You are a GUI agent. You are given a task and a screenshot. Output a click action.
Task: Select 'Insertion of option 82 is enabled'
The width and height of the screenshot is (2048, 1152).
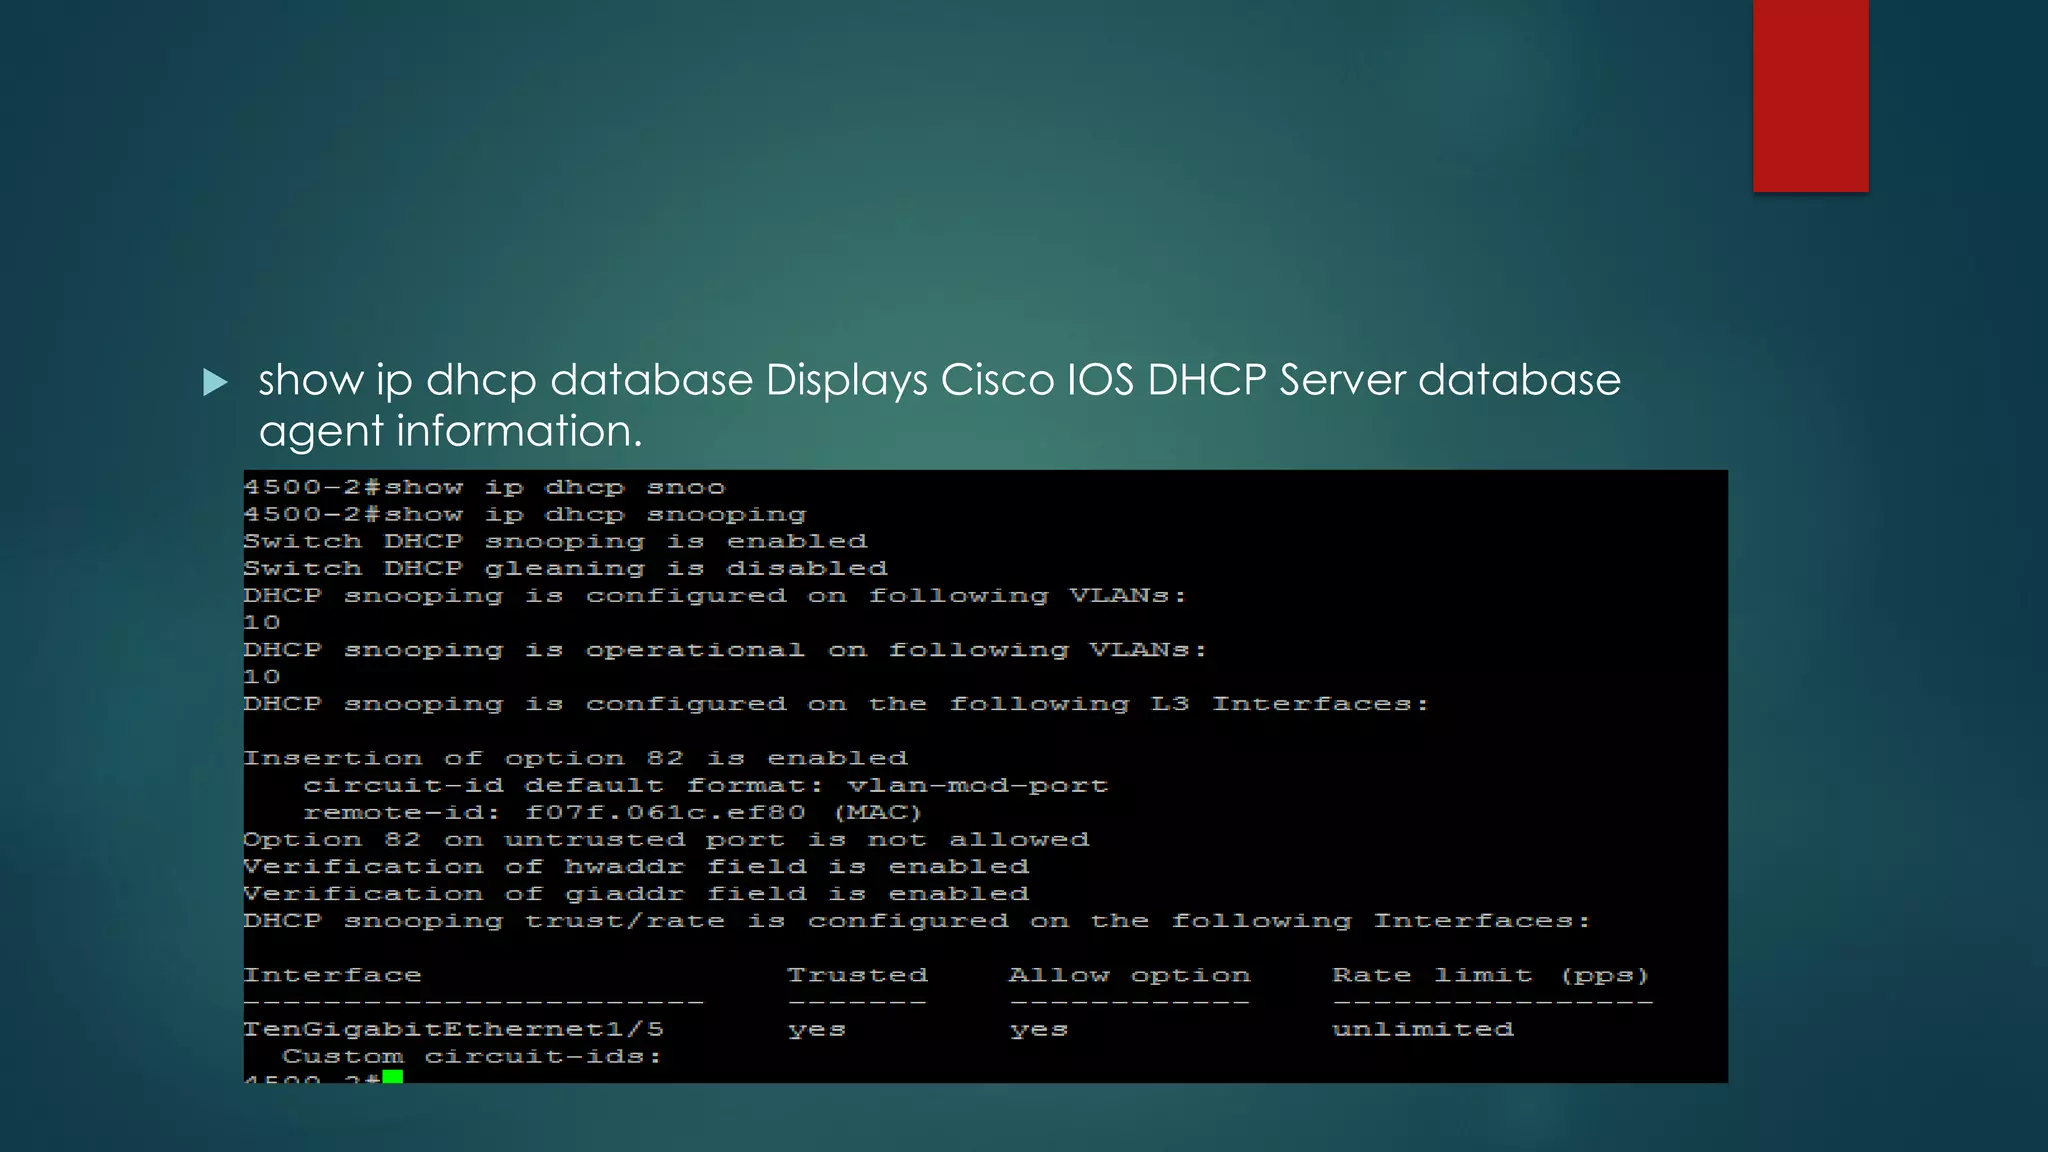click(576, 758)
